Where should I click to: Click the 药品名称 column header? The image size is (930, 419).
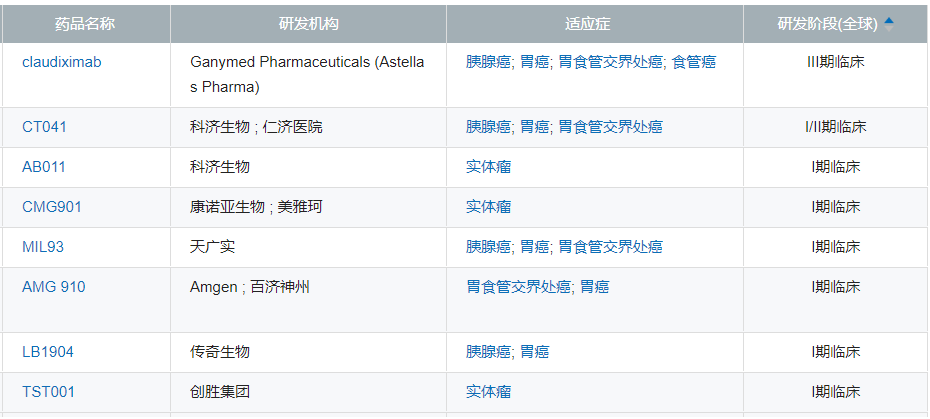click(86, 24)
